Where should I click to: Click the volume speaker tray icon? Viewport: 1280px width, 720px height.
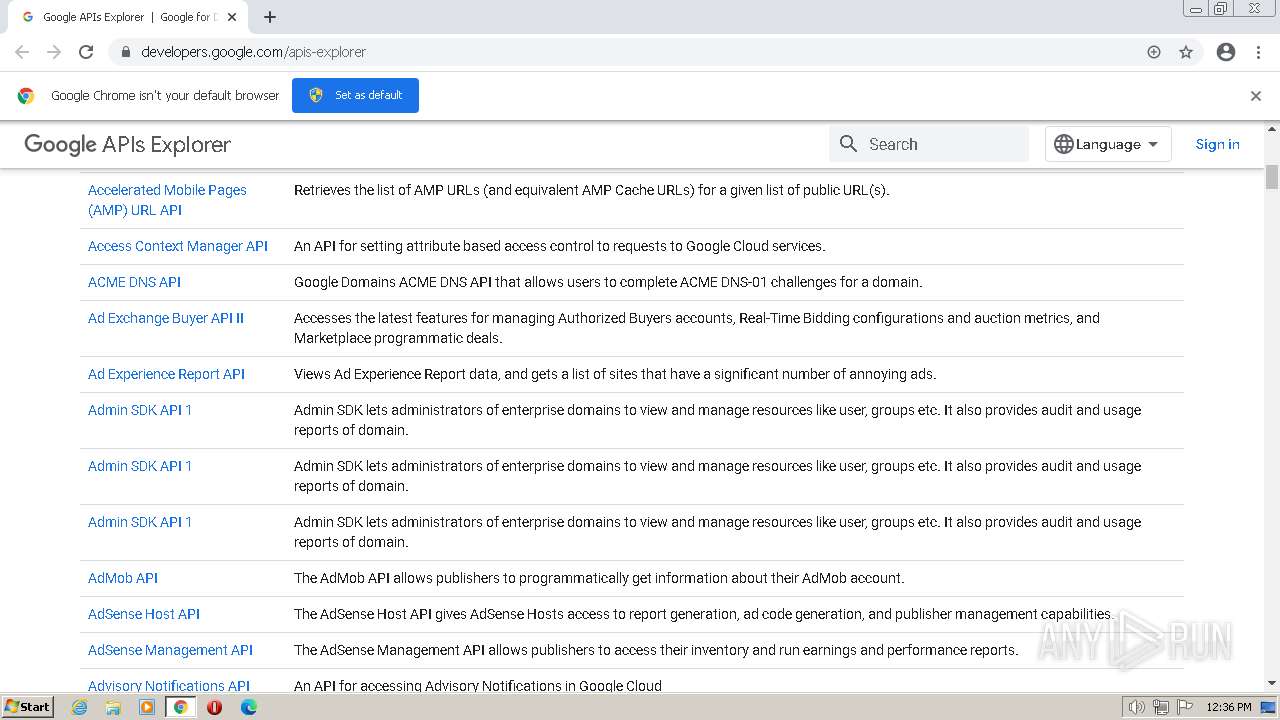pos(1136,707)
